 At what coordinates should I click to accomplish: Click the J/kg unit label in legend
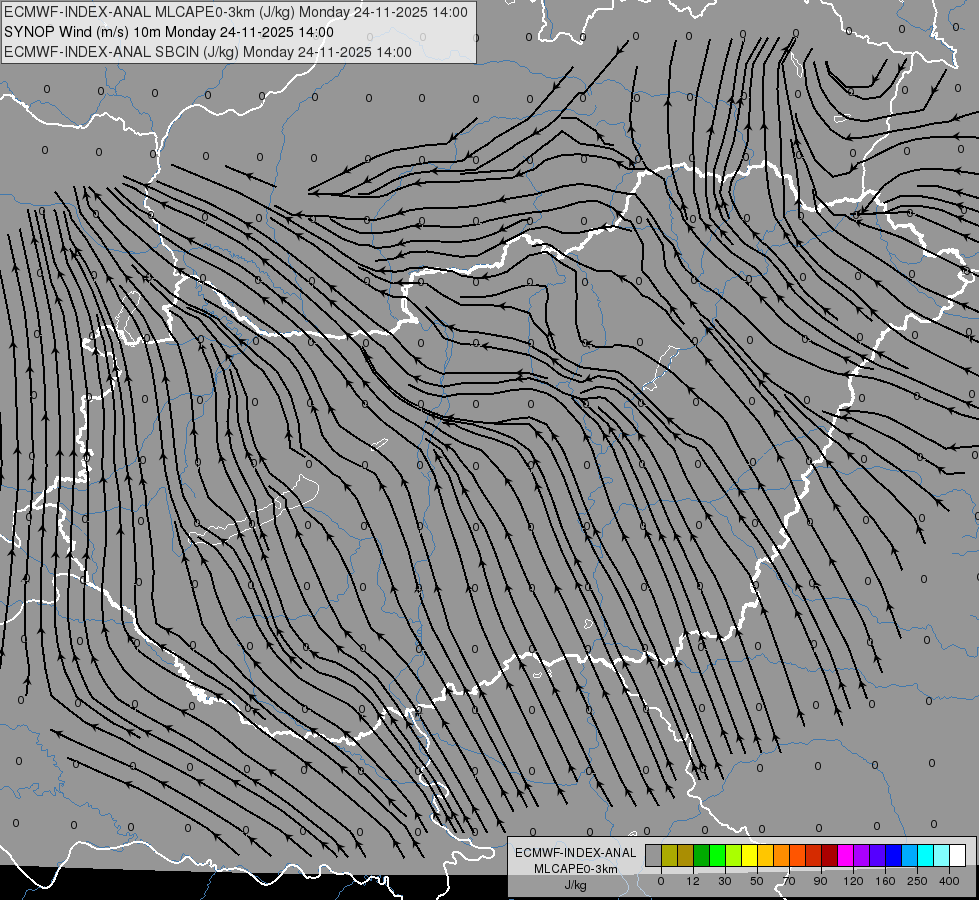pyautogui.click(x=576, y=885)
